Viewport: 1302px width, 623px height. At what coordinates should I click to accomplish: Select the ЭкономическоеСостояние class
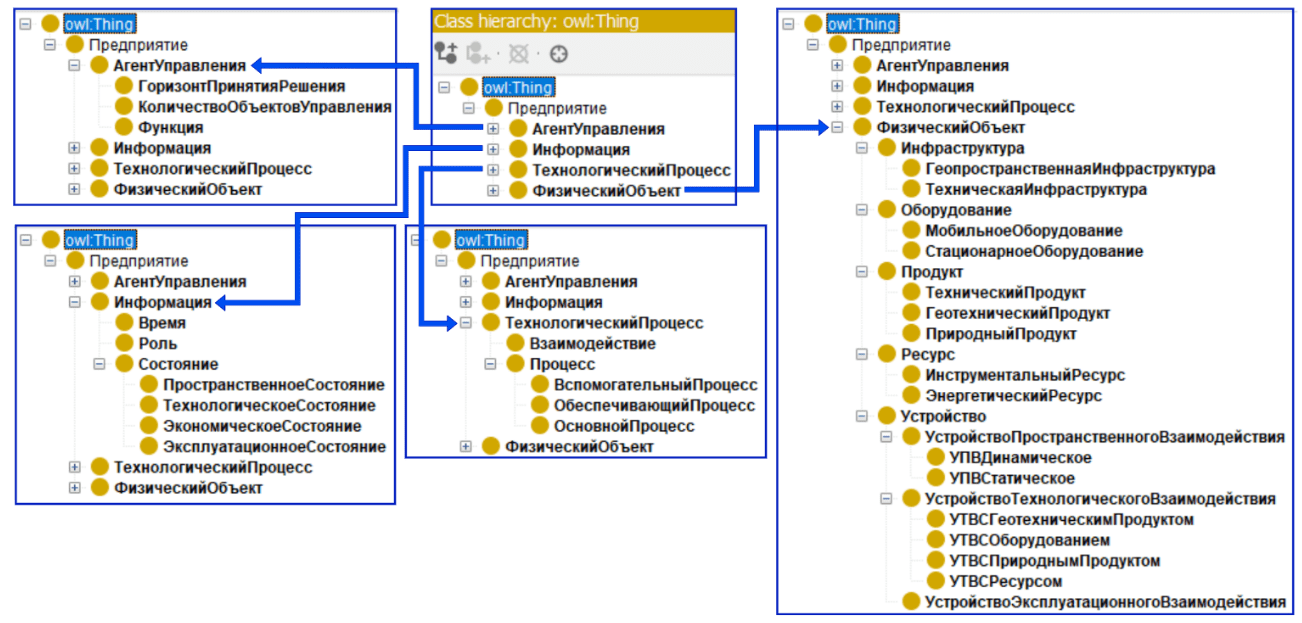point(263,426)
